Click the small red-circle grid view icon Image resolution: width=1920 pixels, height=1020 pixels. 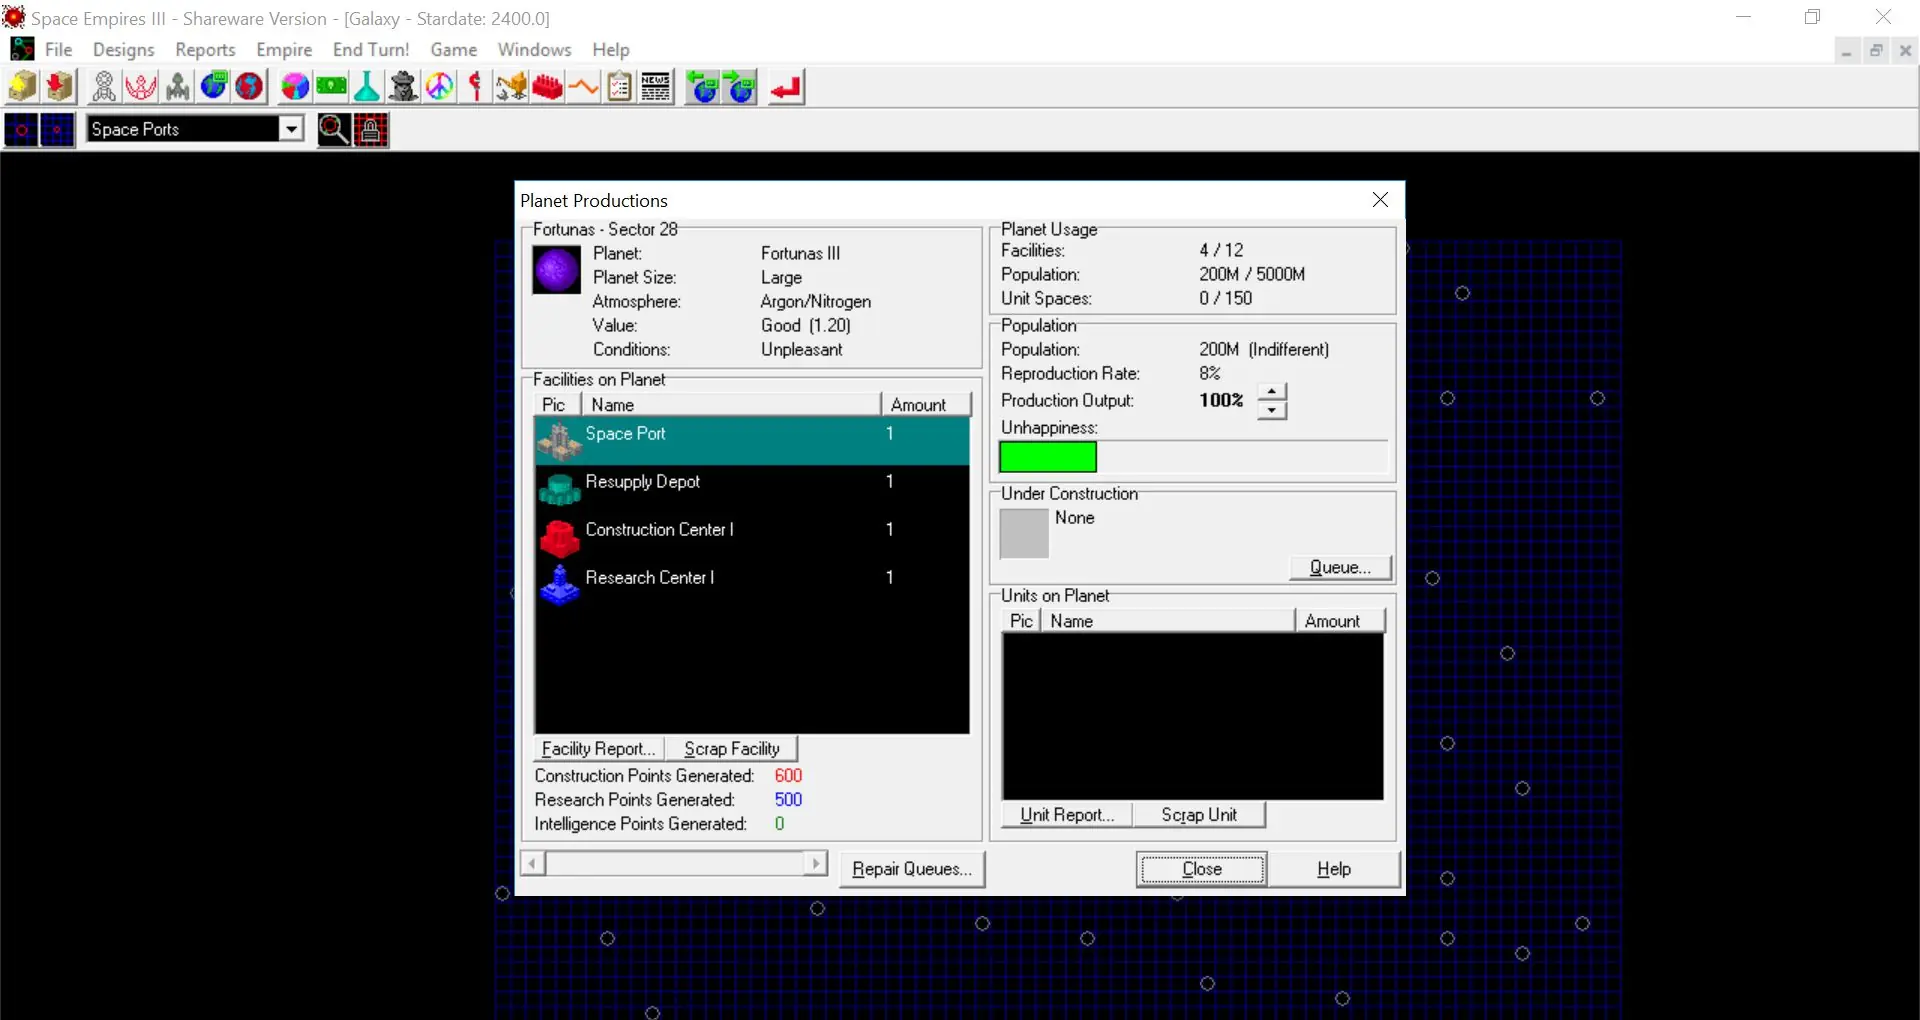coord(57,130)
